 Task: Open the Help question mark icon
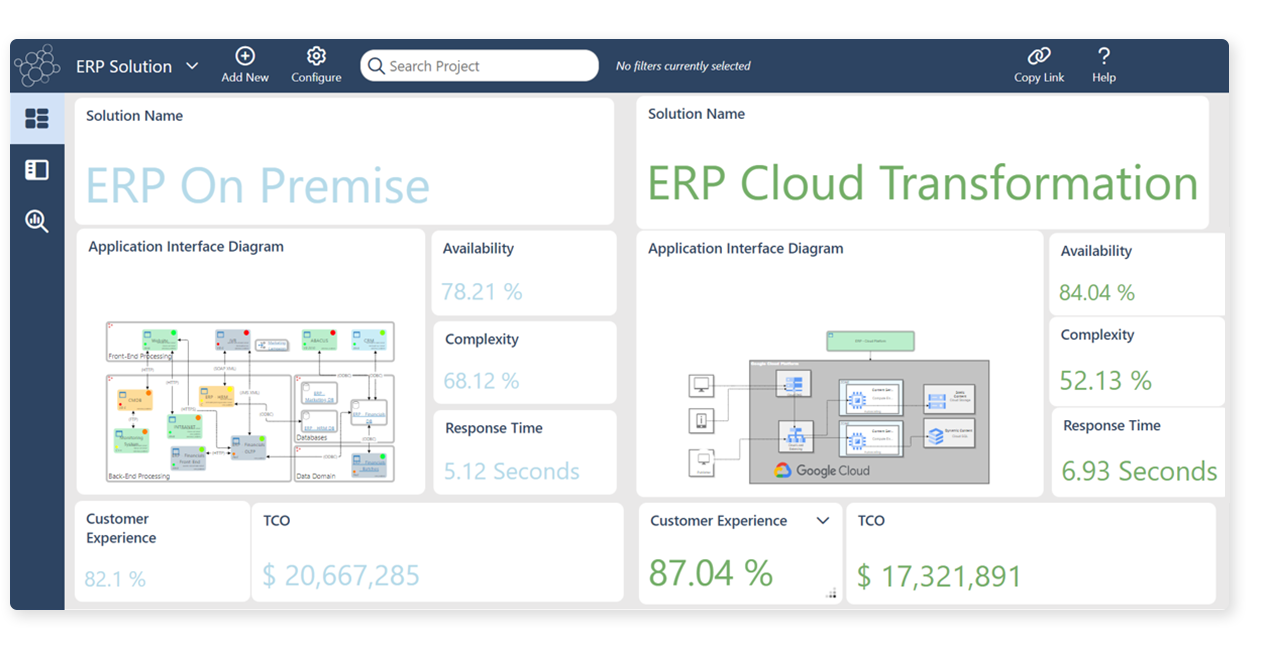1103,56
